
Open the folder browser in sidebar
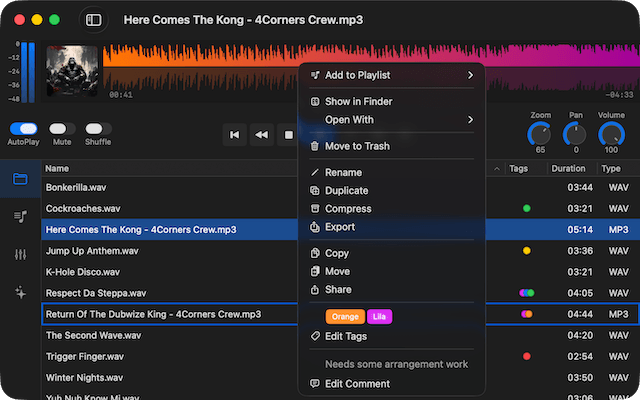point(20,179)
